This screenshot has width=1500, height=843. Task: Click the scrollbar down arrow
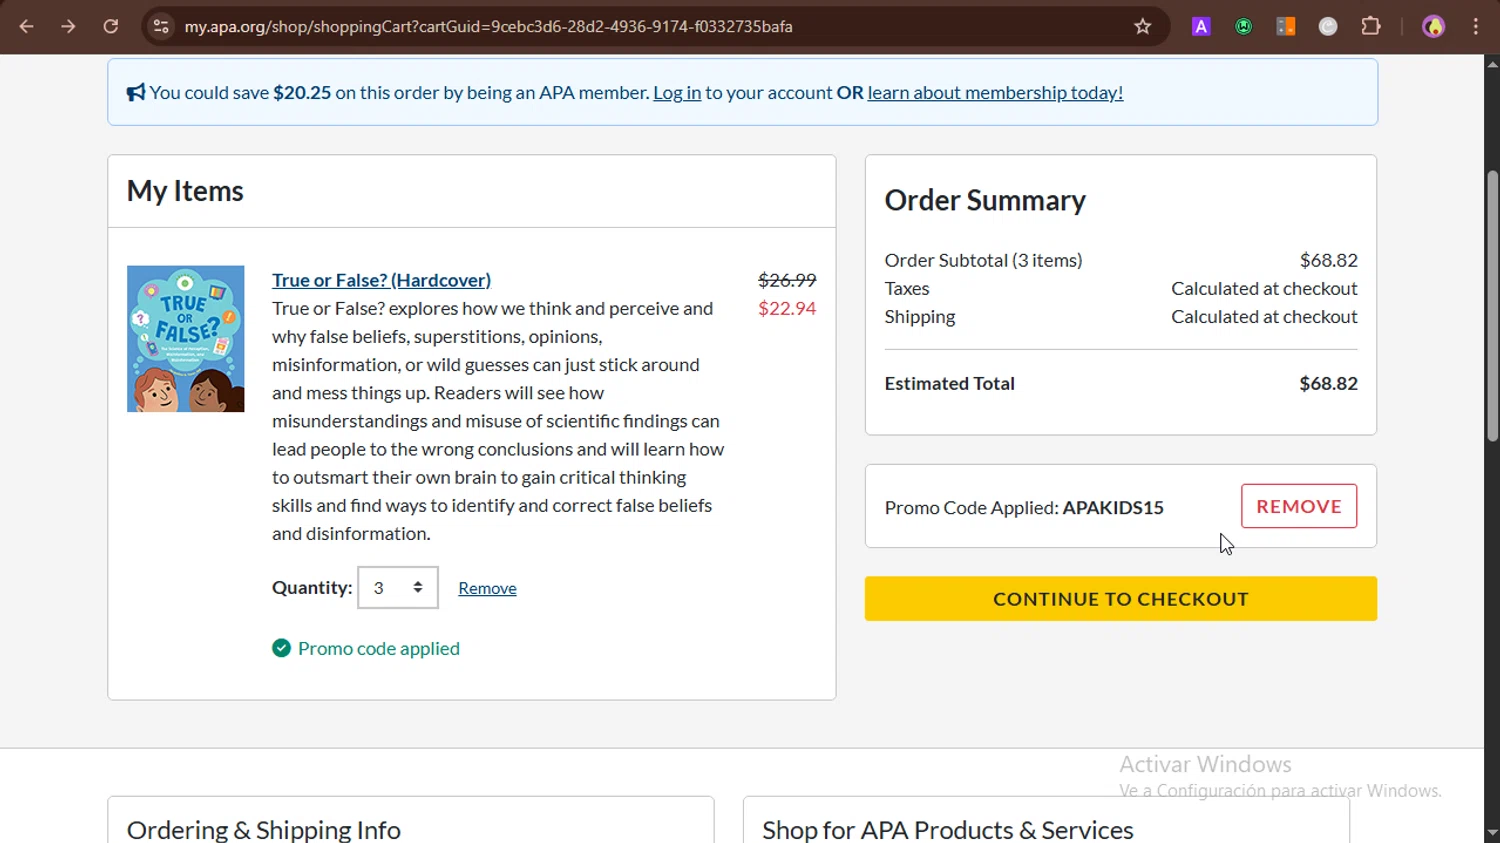[x=1492, y=832]
